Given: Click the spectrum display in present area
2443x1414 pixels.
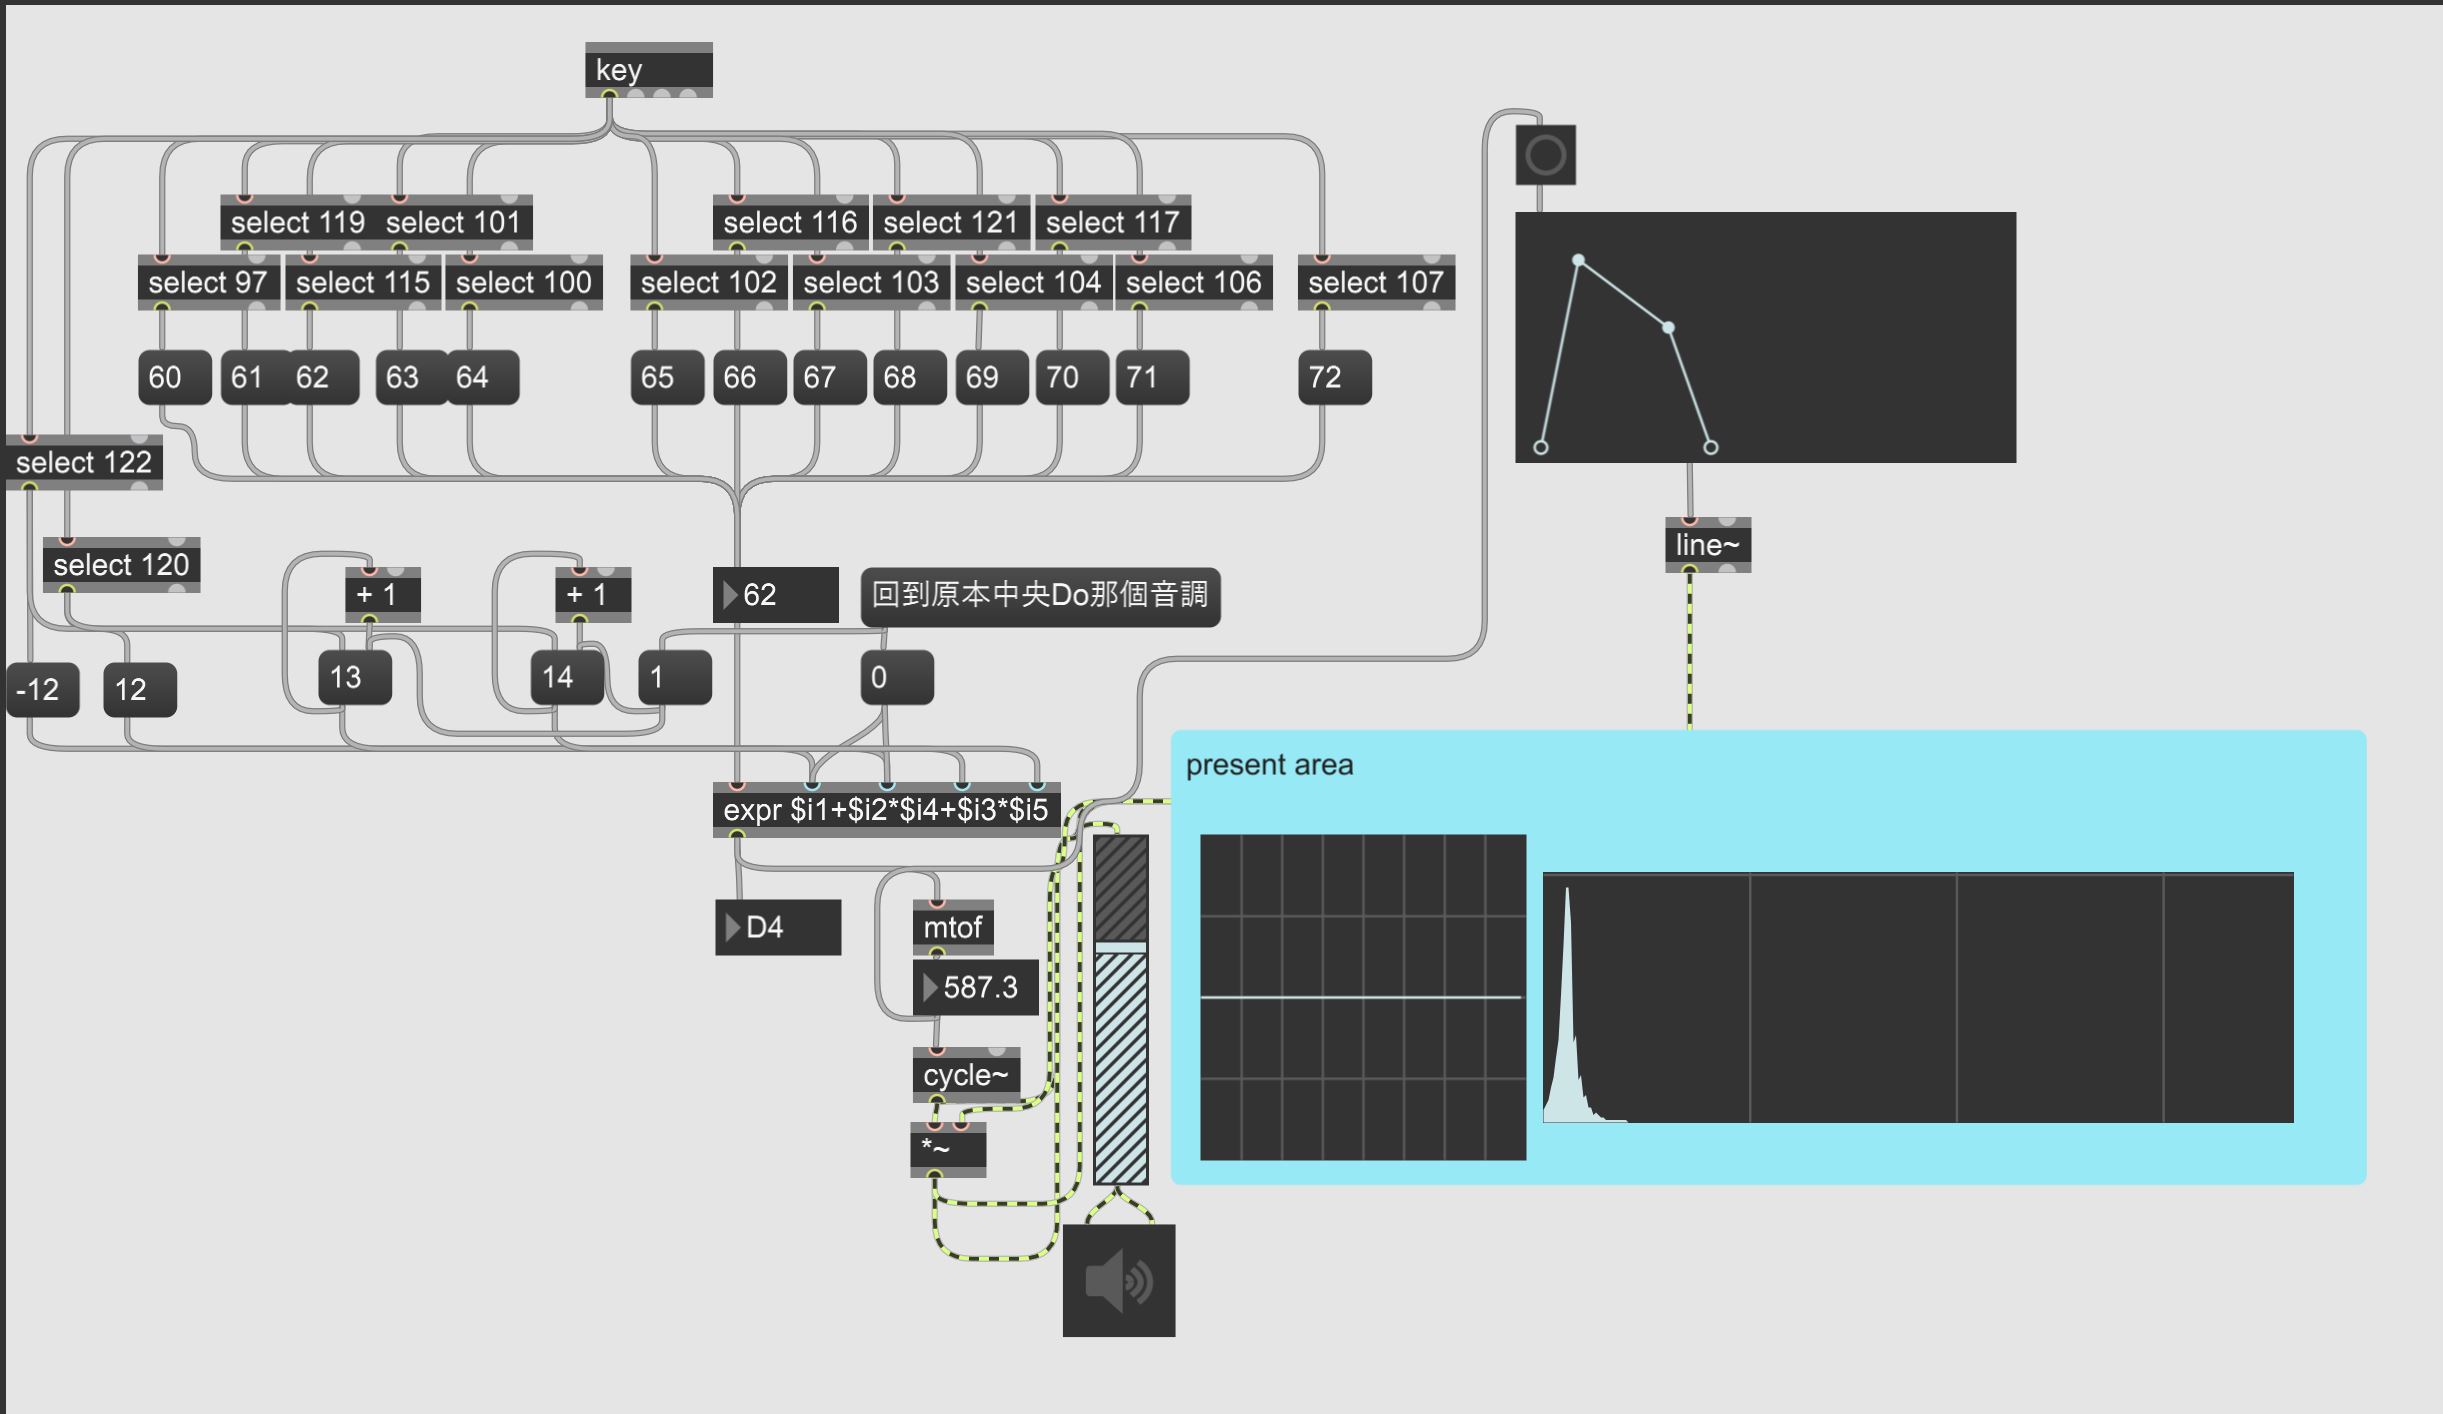Looking at the screenshot, I should click(x=1917, y=997).
